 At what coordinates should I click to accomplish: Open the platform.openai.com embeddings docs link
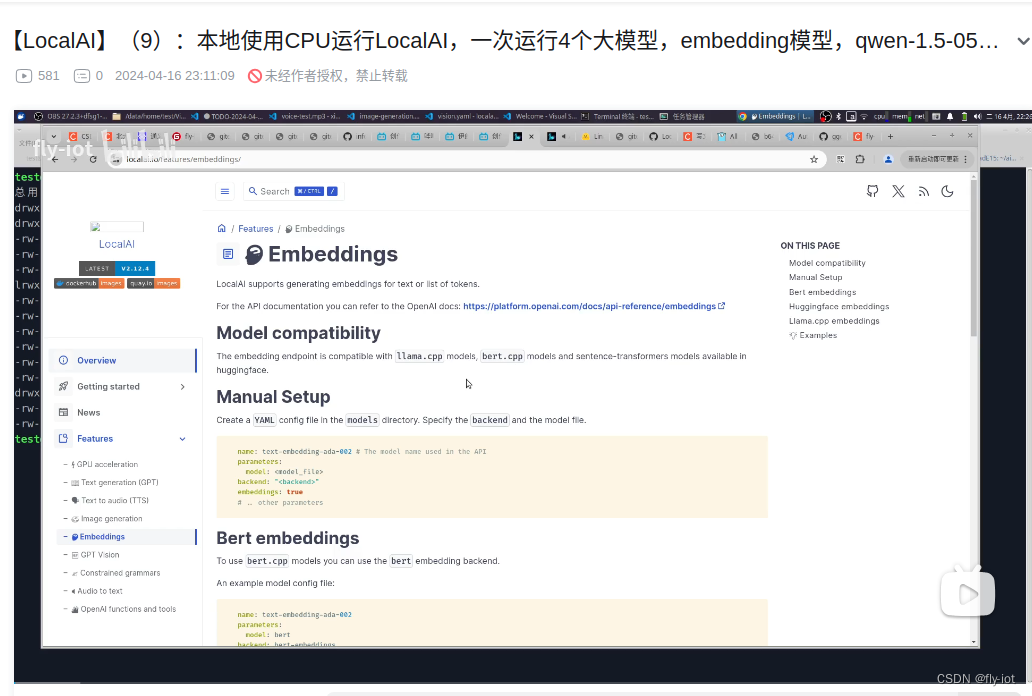(594, 306)
